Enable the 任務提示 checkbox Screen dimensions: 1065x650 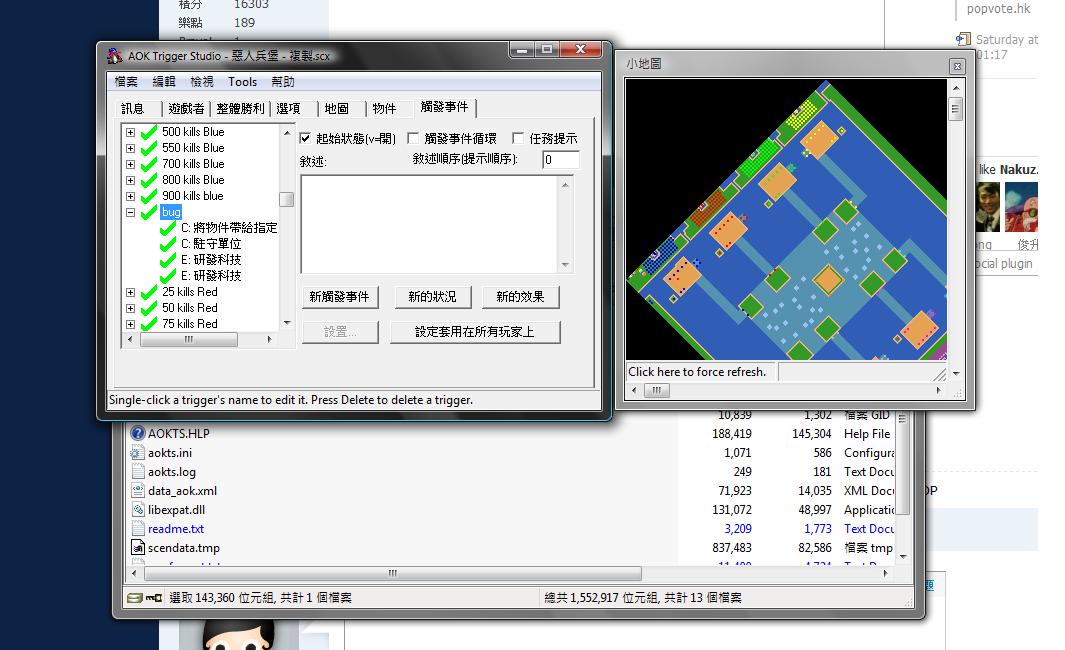(518, 139)
